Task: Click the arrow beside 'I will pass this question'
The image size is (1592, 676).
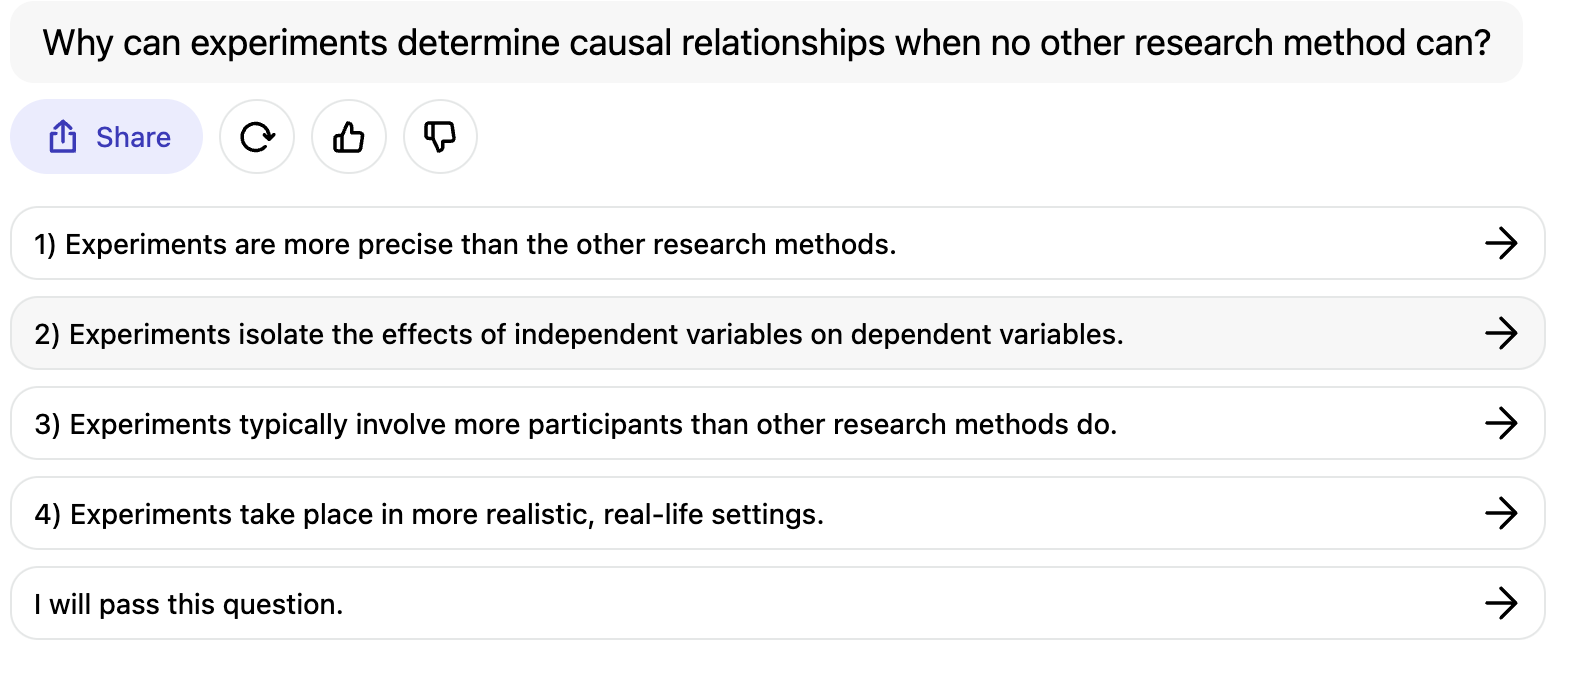Action: [x=1501, y=603]
